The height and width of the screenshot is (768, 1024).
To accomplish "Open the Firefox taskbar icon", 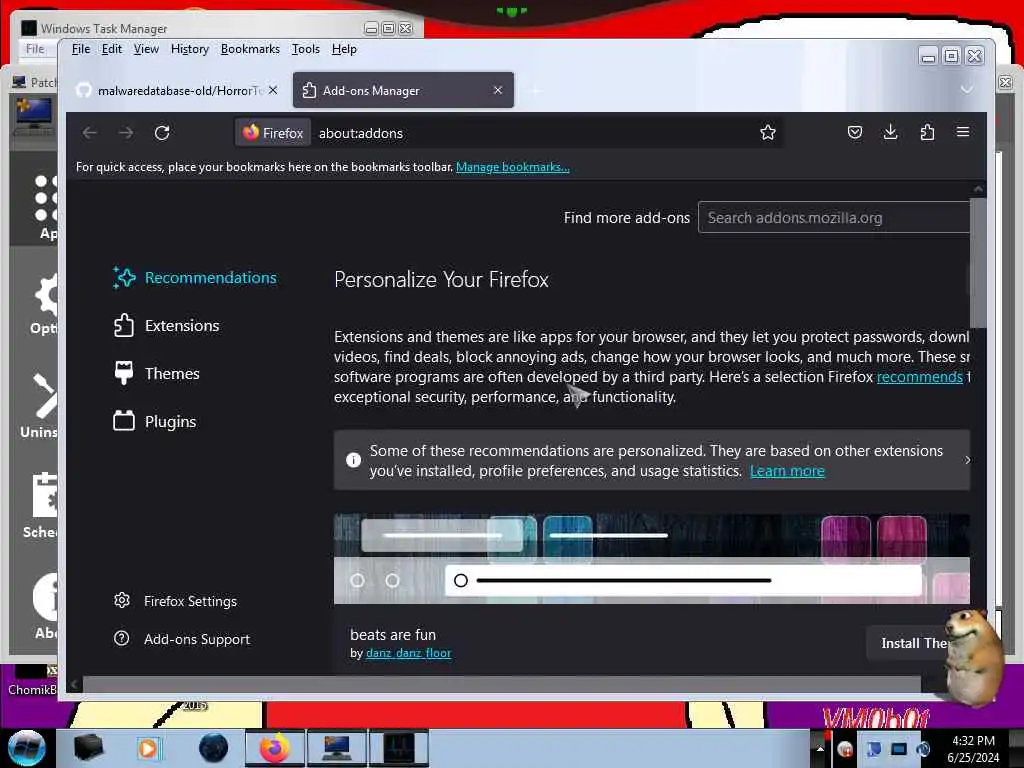I will (274, 748).
